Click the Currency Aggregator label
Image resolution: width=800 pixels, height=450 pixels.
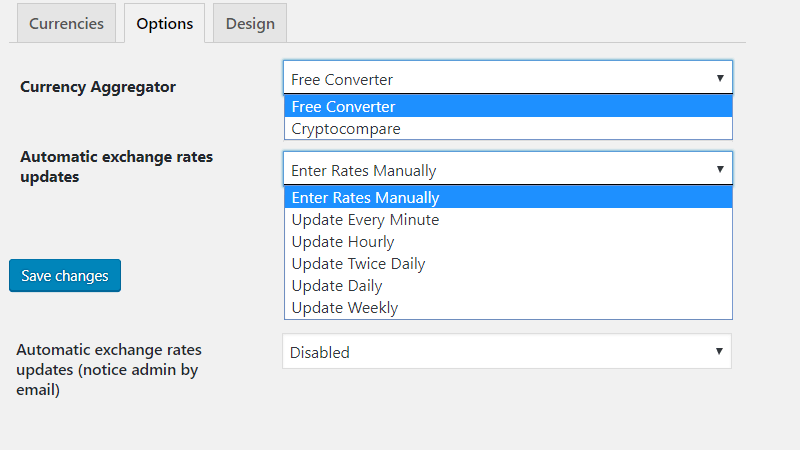tap(98, 87)
